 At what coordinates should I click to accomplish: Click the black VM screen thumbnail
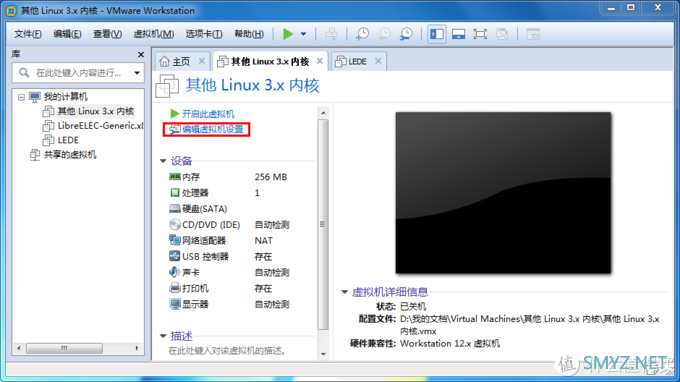(503, 193)
